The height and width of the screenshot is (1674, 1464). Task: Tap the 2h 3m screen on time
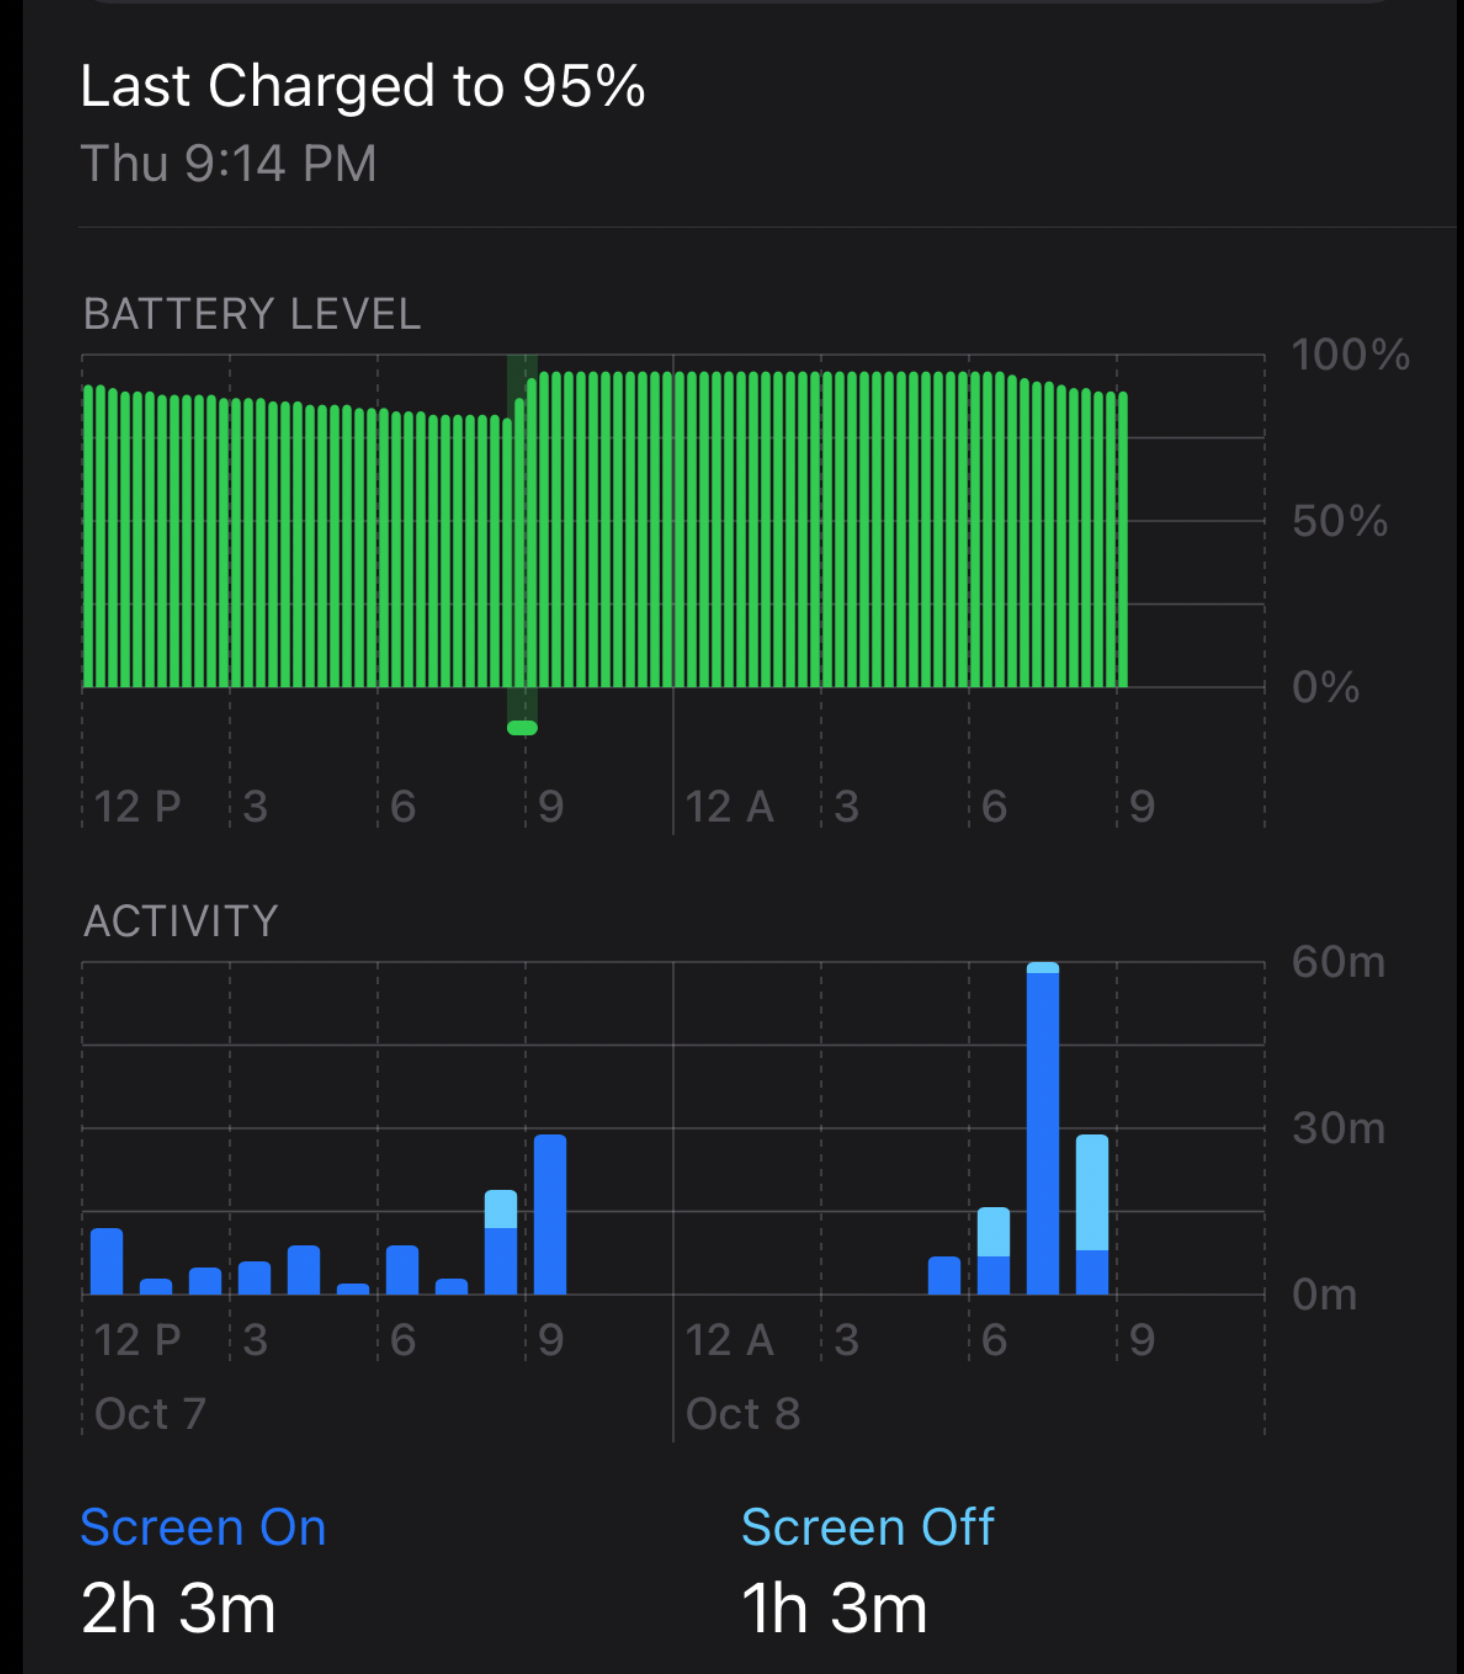[x=178, y=1608]
